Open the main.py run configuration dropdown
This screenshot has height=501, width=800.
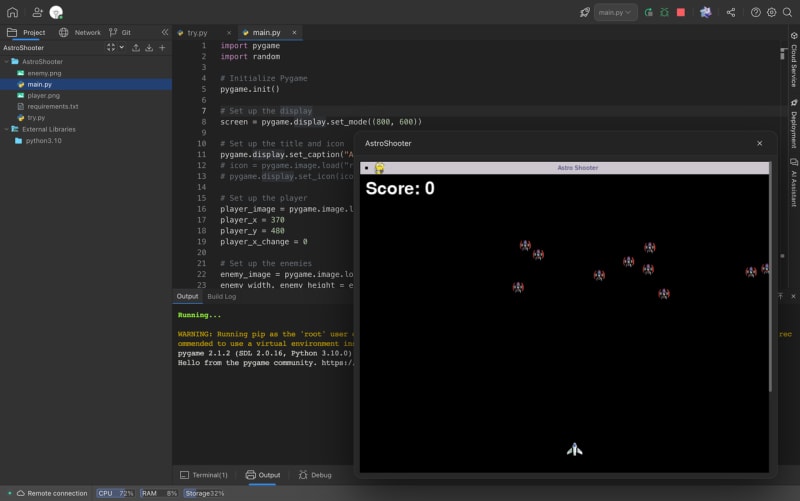pos(615,12)
